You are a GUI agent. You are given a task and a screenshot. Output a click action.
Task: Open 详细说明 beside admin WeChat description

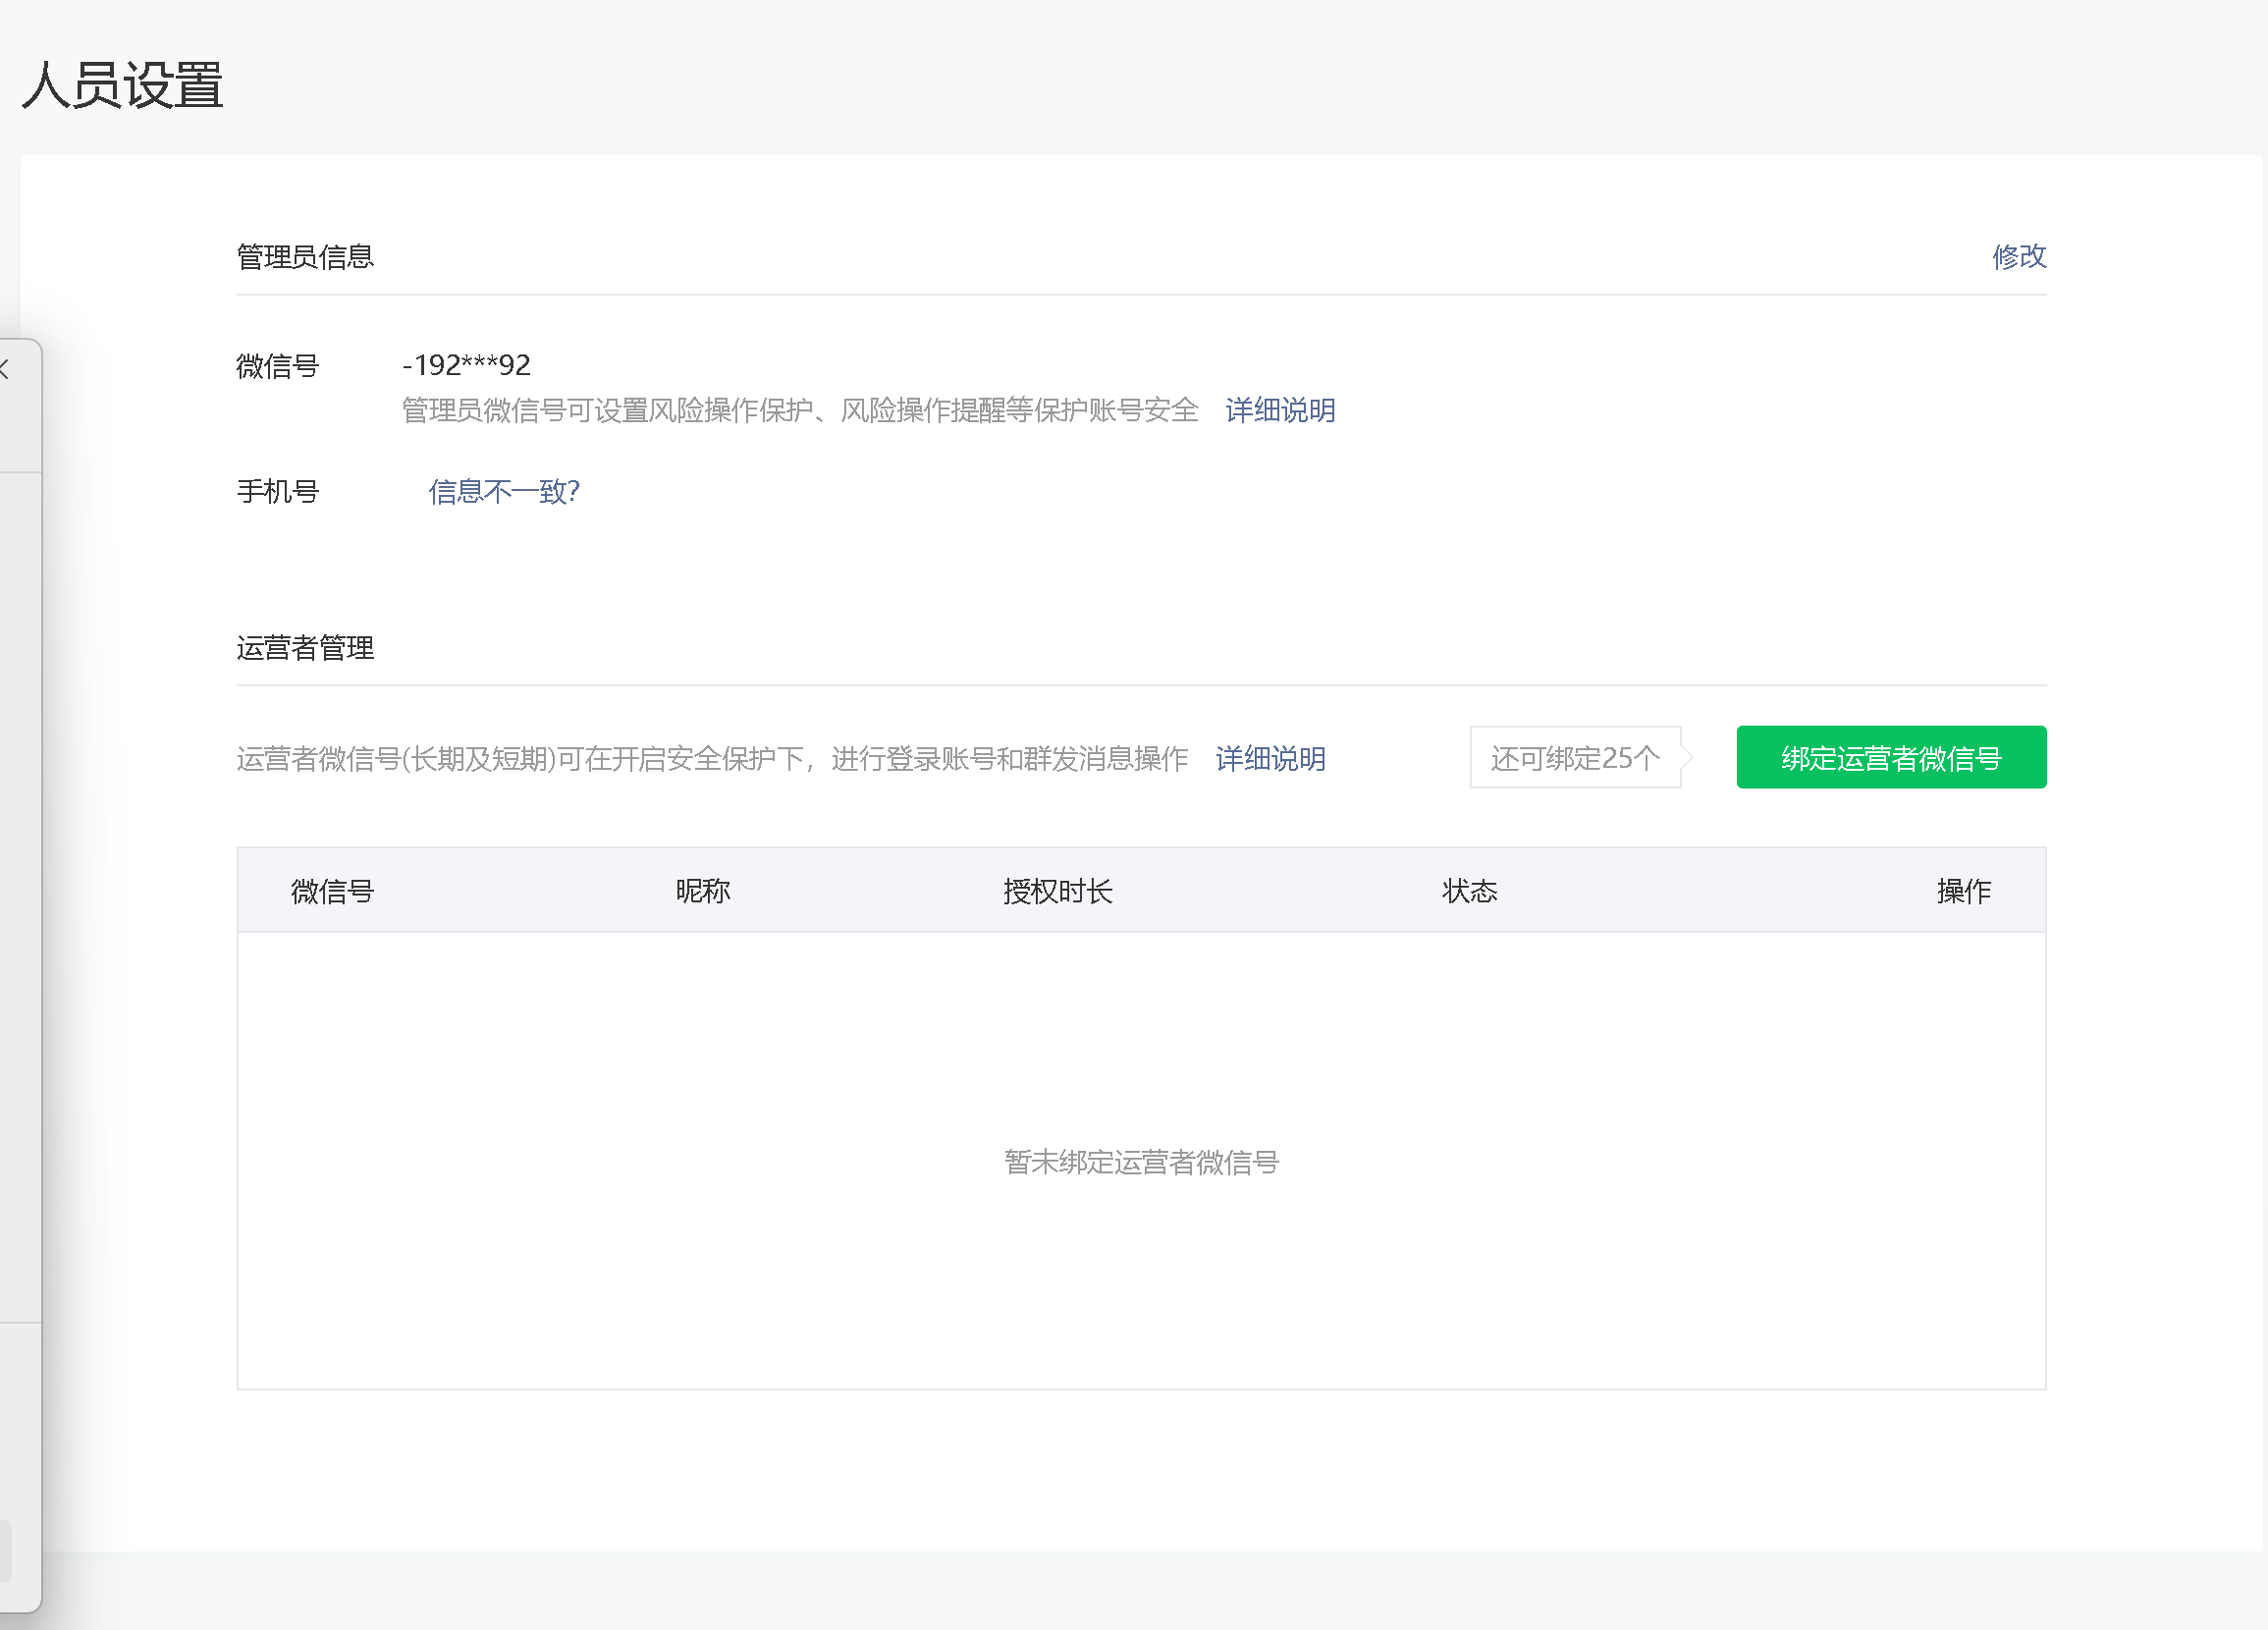click(x=1279, y=410)
